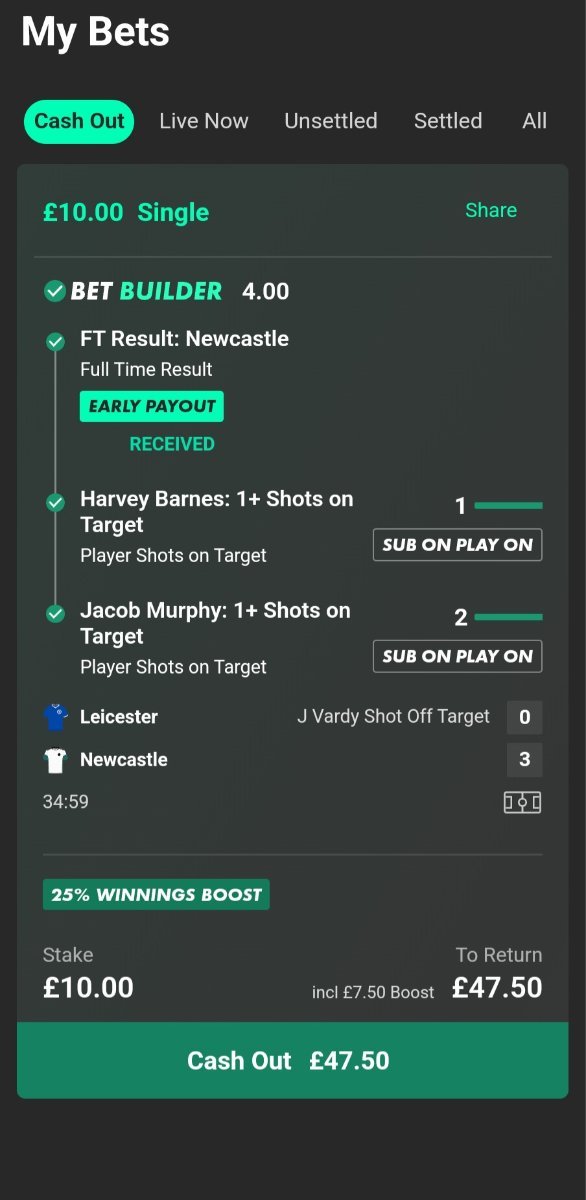This screenshot has width=586, height=1200.
Task: Click the Jacob Murphy selection tick icon
Action: click(56, 613)
